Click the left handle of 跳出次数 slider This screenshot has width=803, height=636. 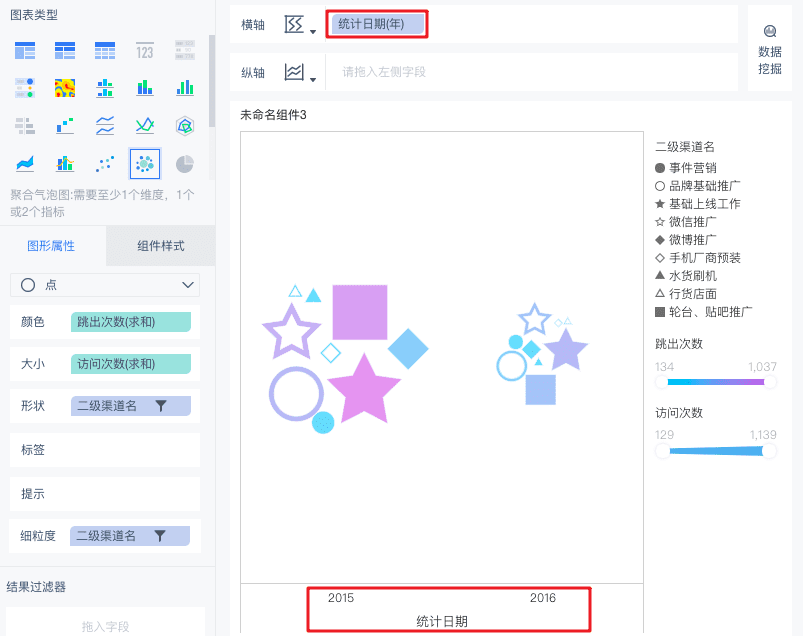[x=662, y=382]
